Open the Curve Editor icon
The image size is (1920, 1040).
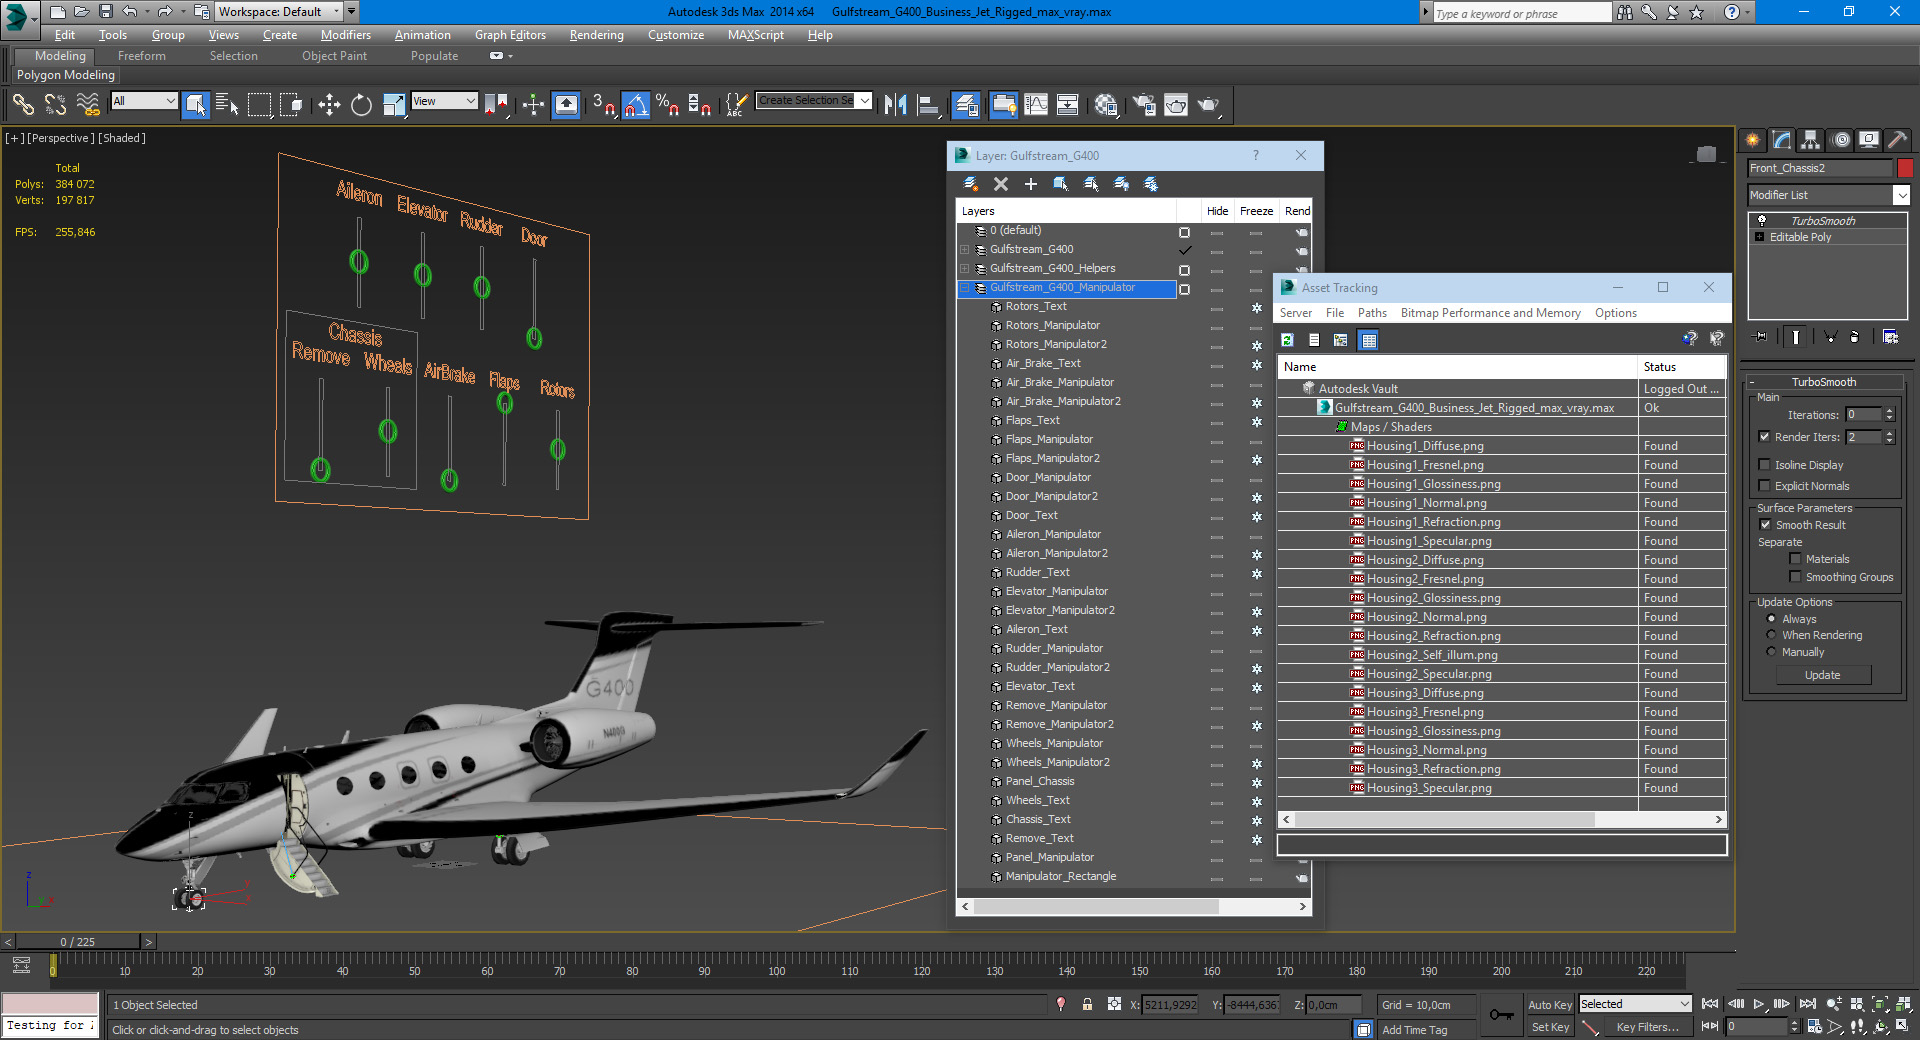coord(1036,104)
